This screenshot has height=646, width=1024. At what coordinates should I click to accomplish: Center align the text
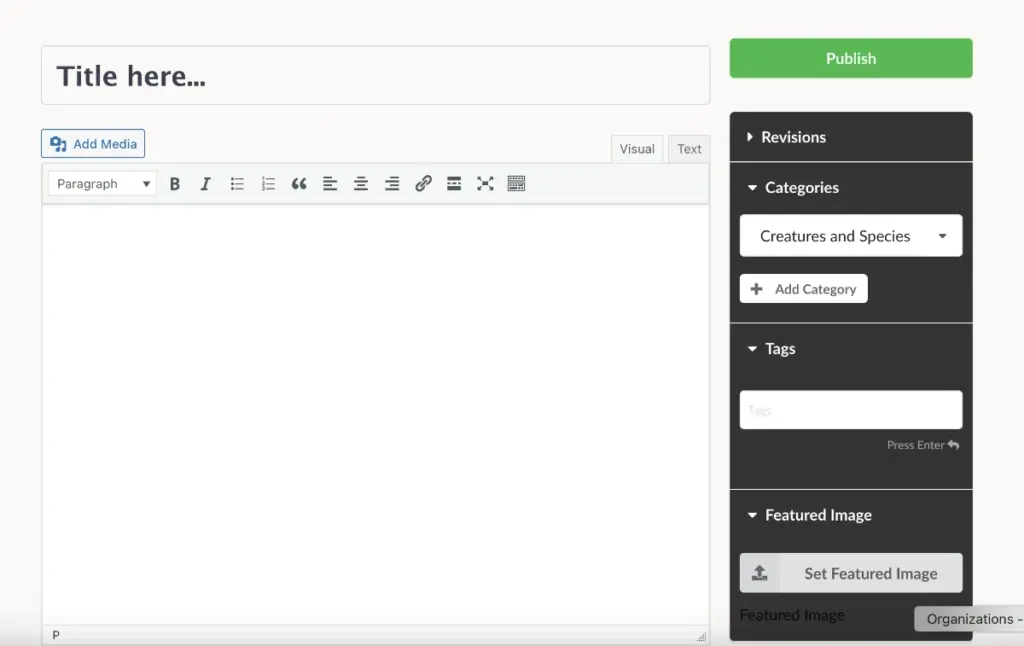360,184
